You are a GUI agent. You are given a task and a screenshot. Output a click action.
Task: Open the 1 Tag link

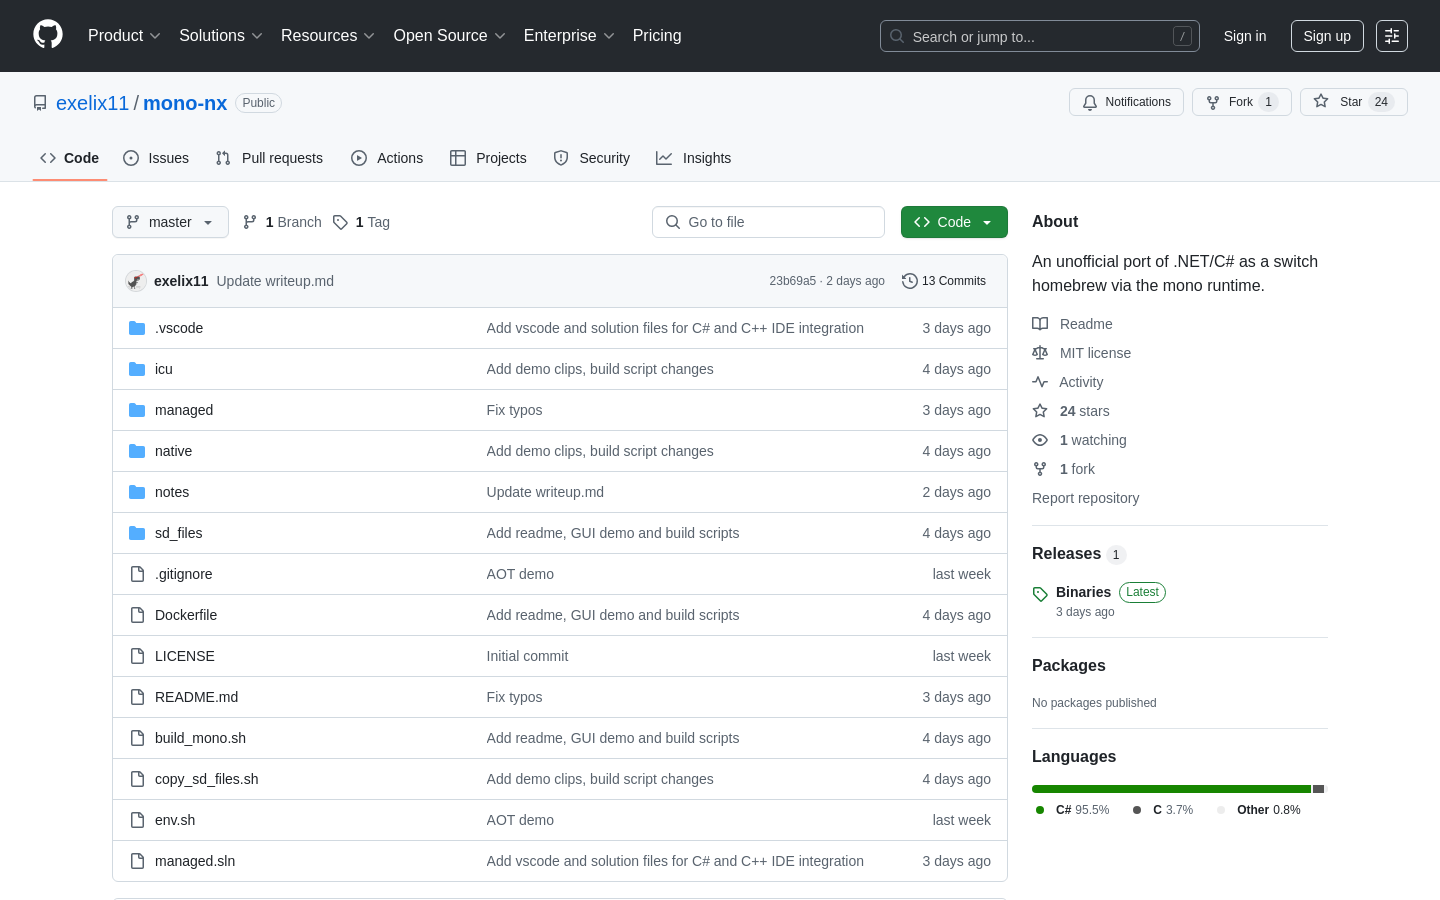361,222
